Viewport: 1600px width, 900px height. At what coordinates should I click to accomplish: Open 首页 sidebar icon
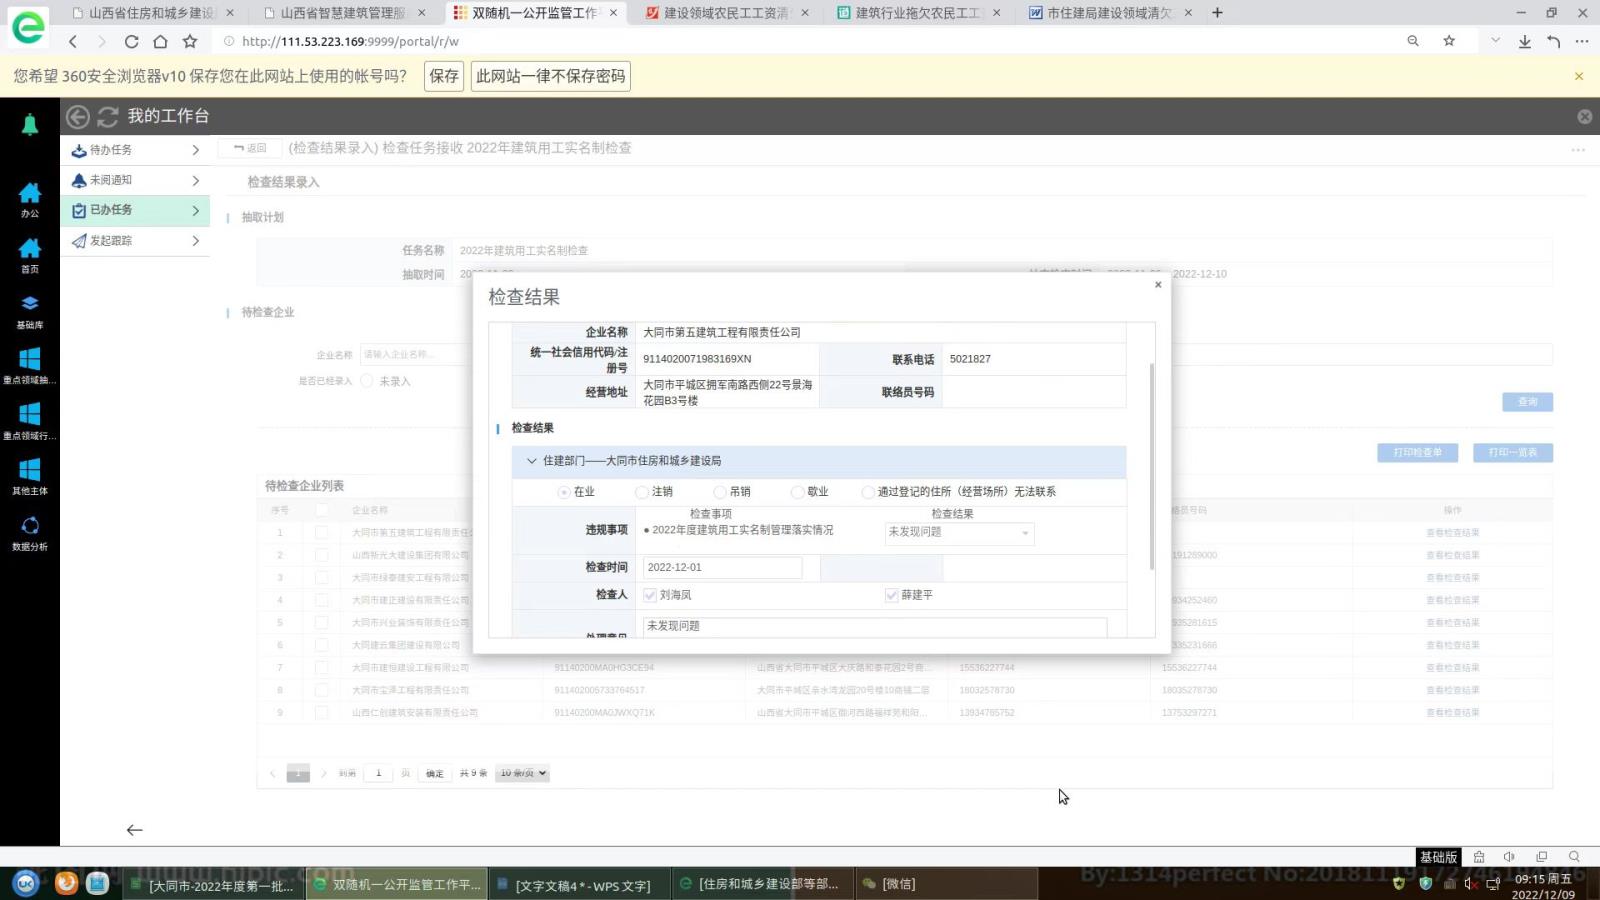tap(30, 255)
